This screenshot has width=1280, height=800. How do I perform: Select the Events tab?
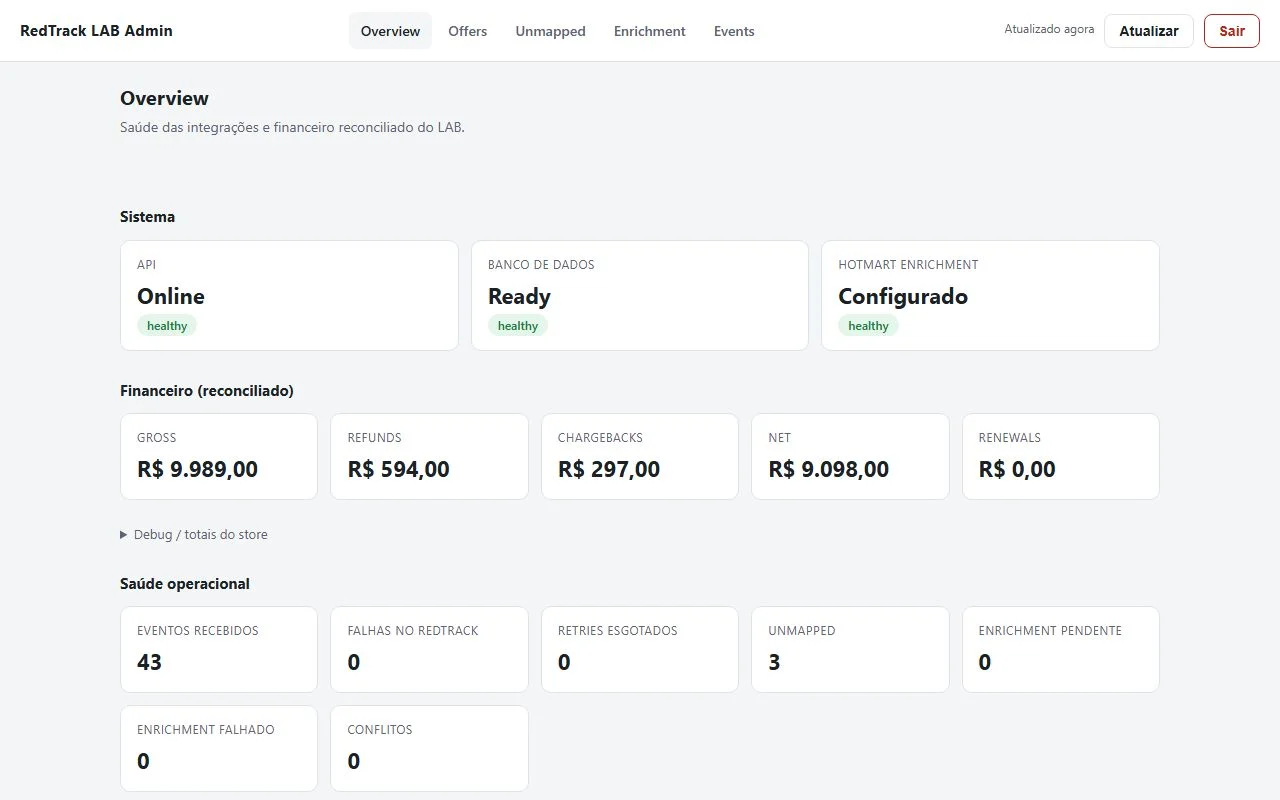click(x=734, y=31)
